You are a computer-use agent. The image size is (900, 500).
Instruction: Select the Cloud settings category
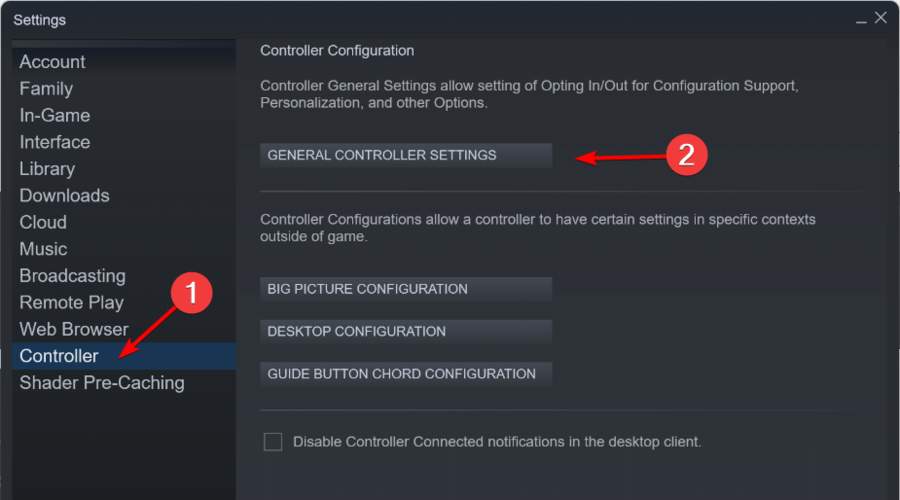coord(43,222)
